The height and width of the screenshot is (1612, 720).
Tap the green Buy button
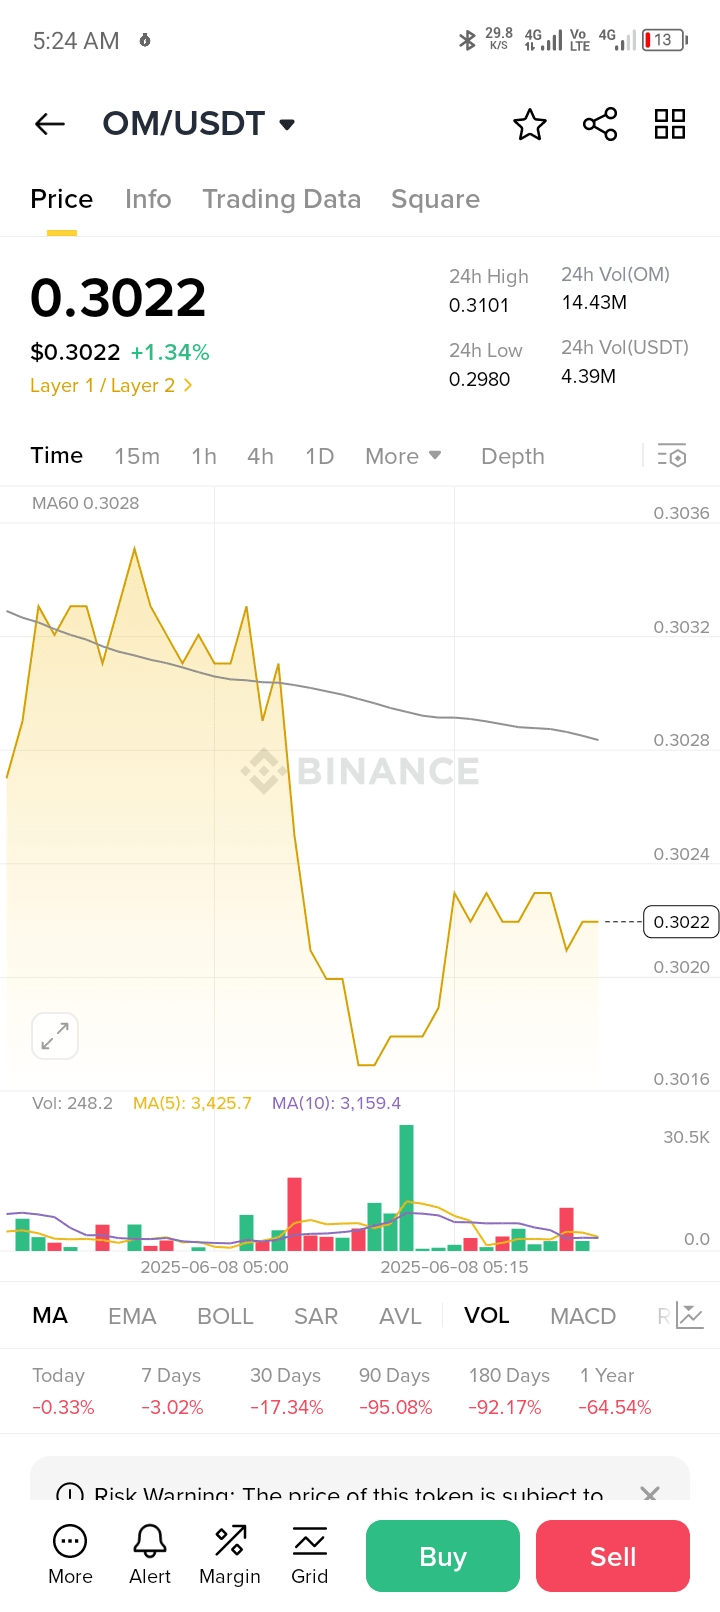pyautogui.click(x=443, y=1556)
